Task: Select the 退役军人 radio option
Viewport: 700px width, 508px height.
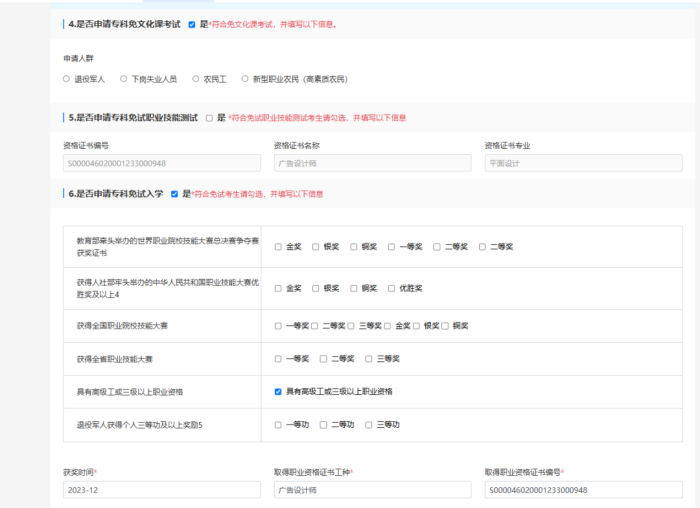Action: (x=67, y=79)
